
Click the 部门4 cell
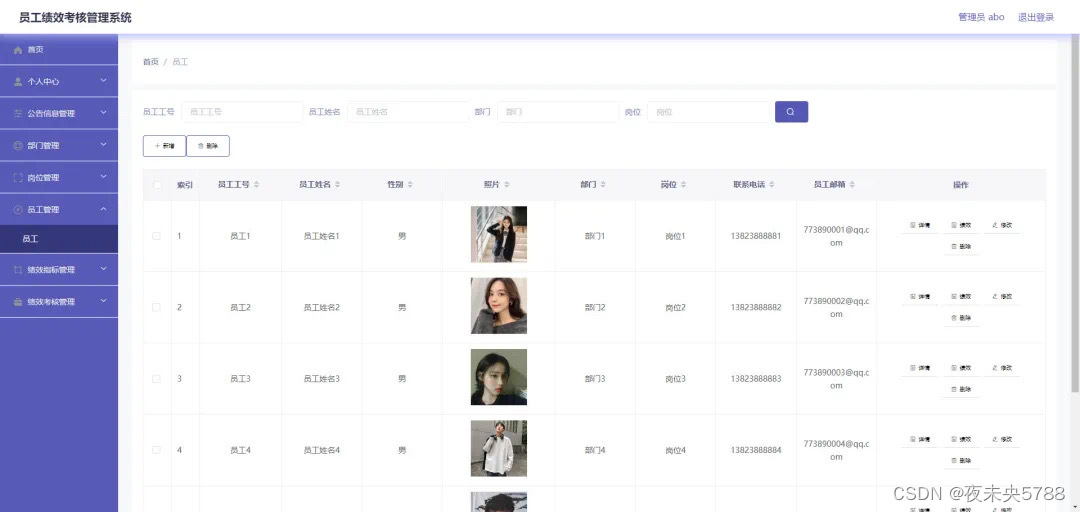pos(594,451)
